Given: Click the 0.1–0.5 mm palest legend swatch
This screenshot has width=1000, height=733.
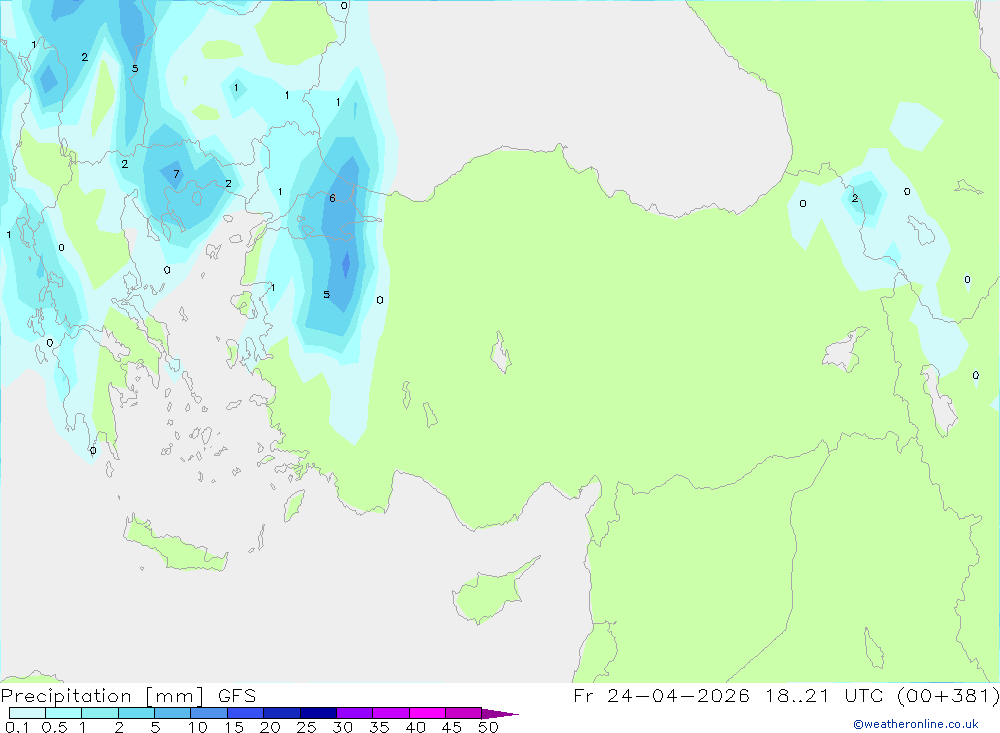Looking at the screenshot, I should (27, 713).
